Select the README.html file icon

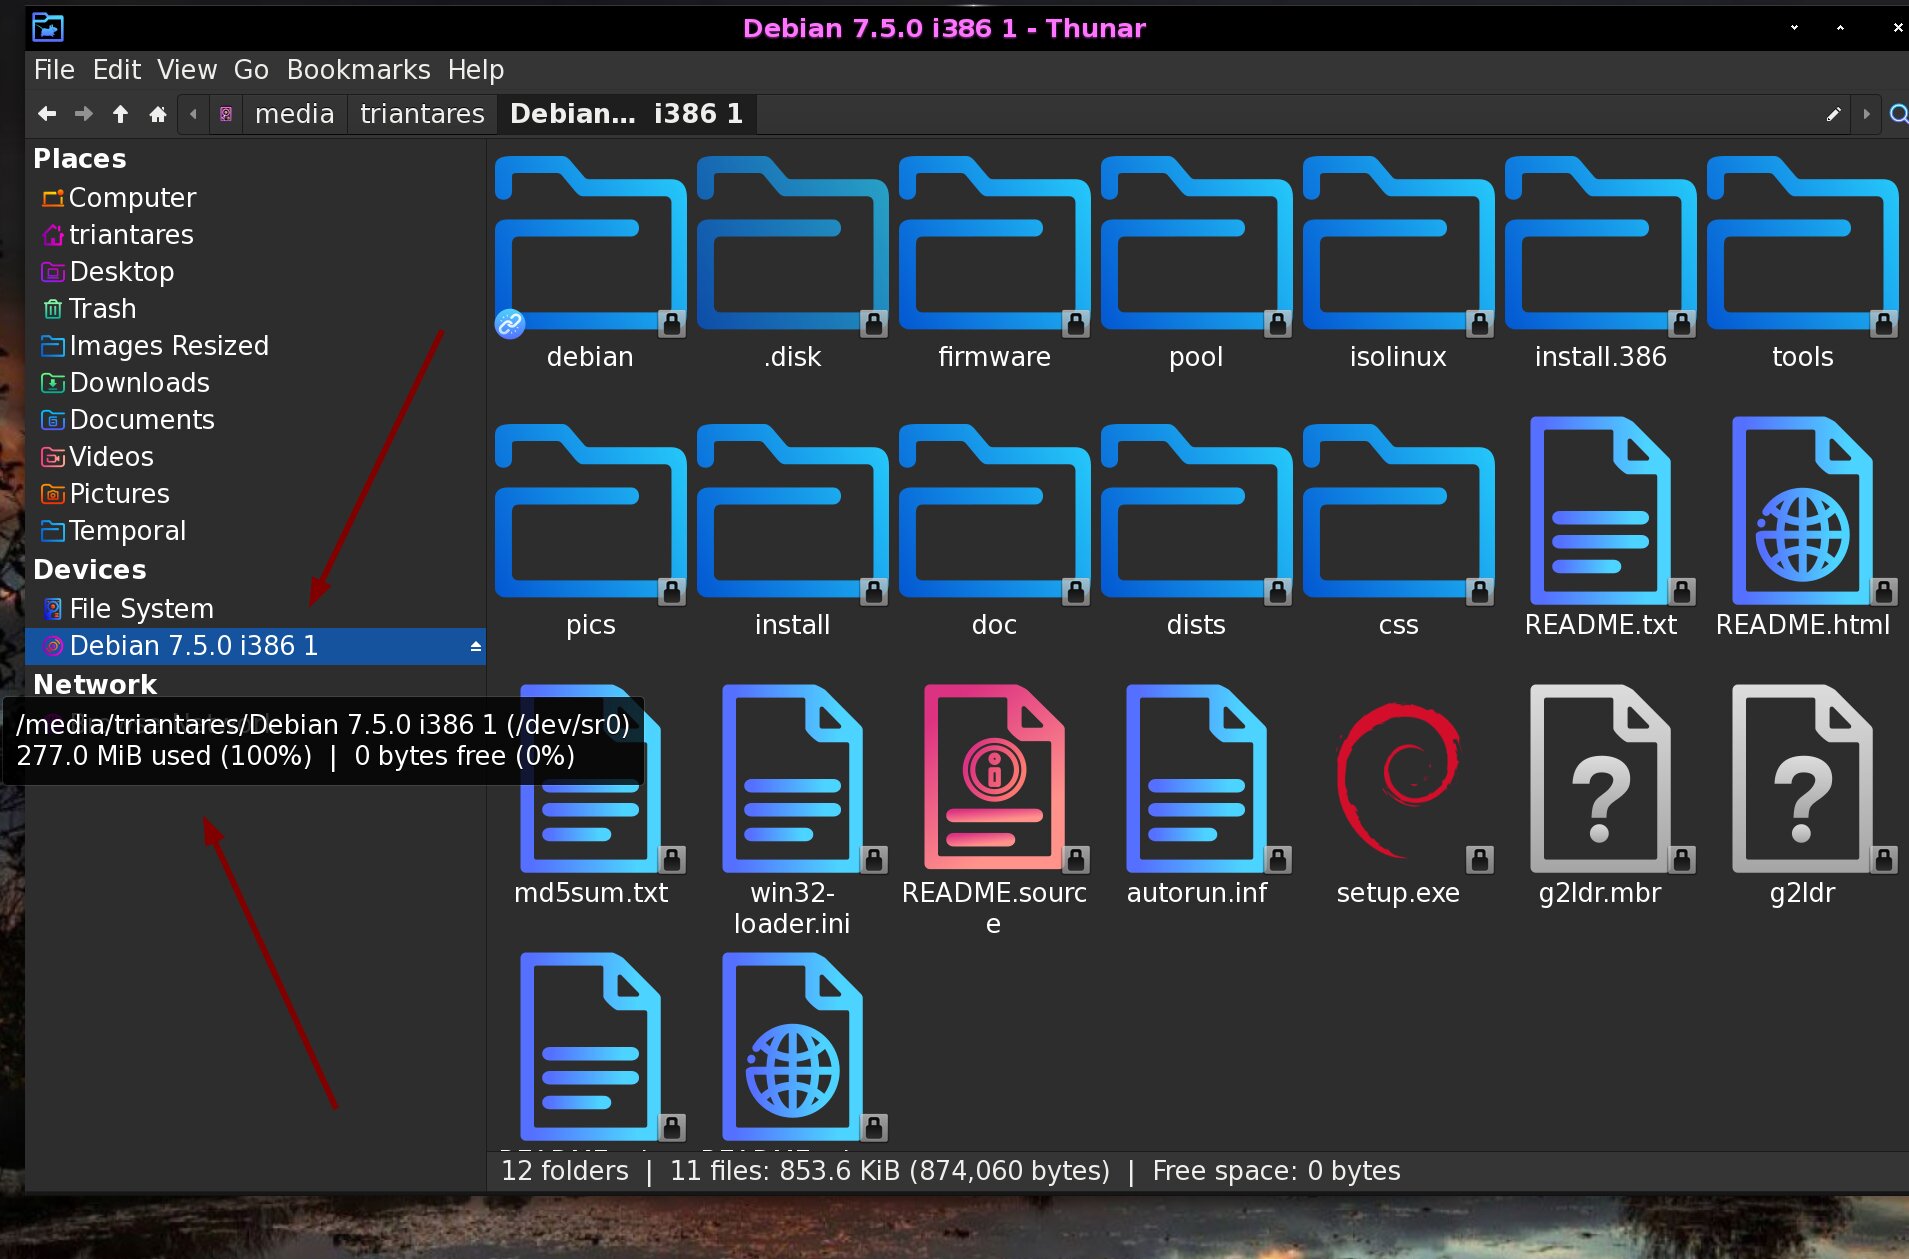tap(1802, 513)
